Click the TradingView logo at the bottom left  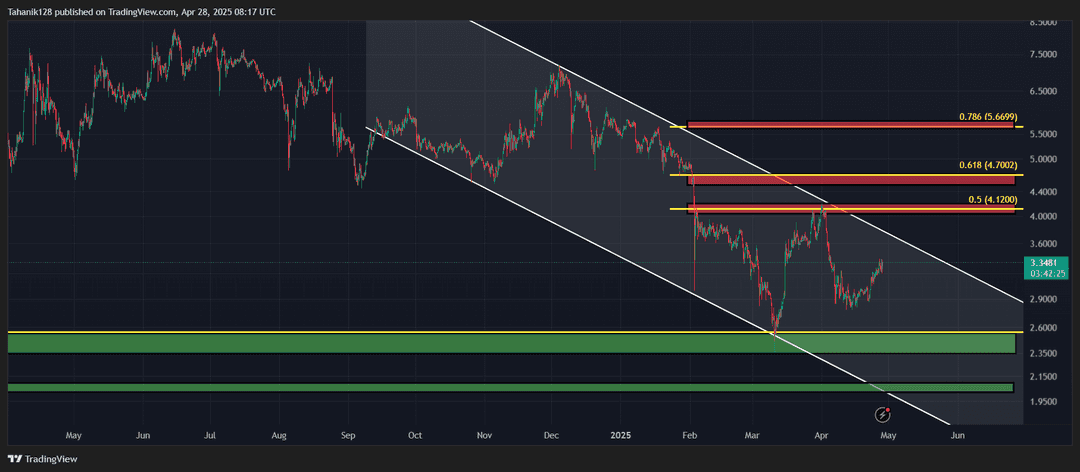(43, 459)
